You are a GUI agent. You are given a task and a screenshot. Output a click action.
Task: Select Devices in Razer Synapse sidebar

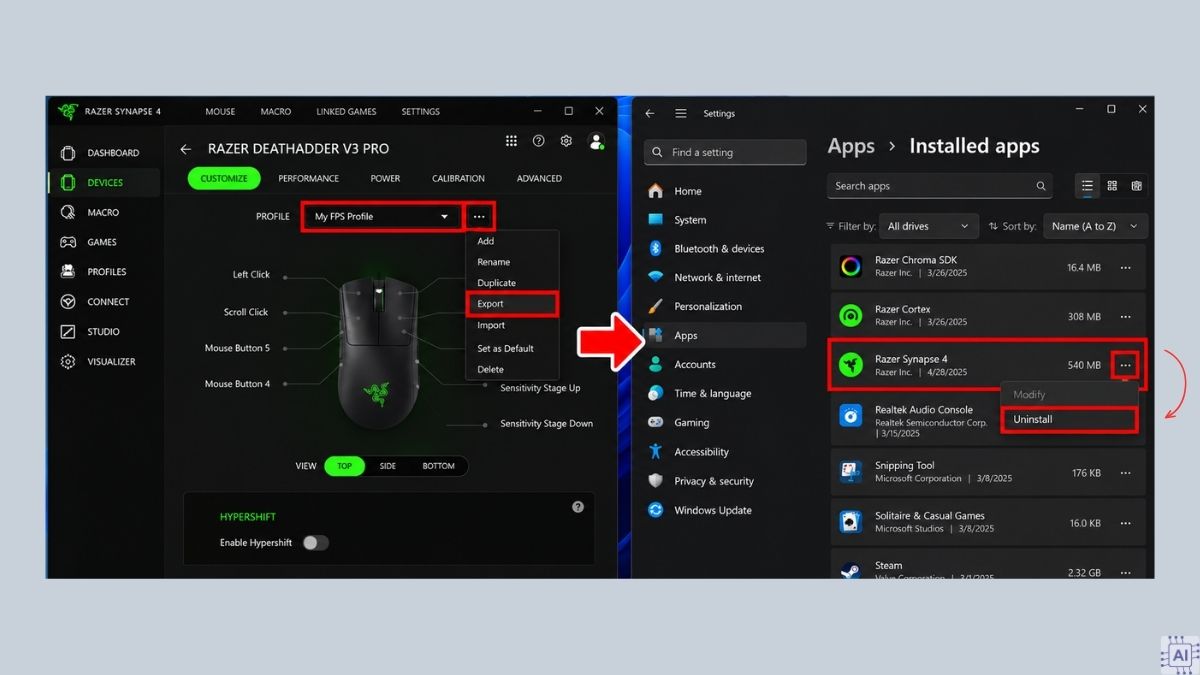click(x=103, y=183)
